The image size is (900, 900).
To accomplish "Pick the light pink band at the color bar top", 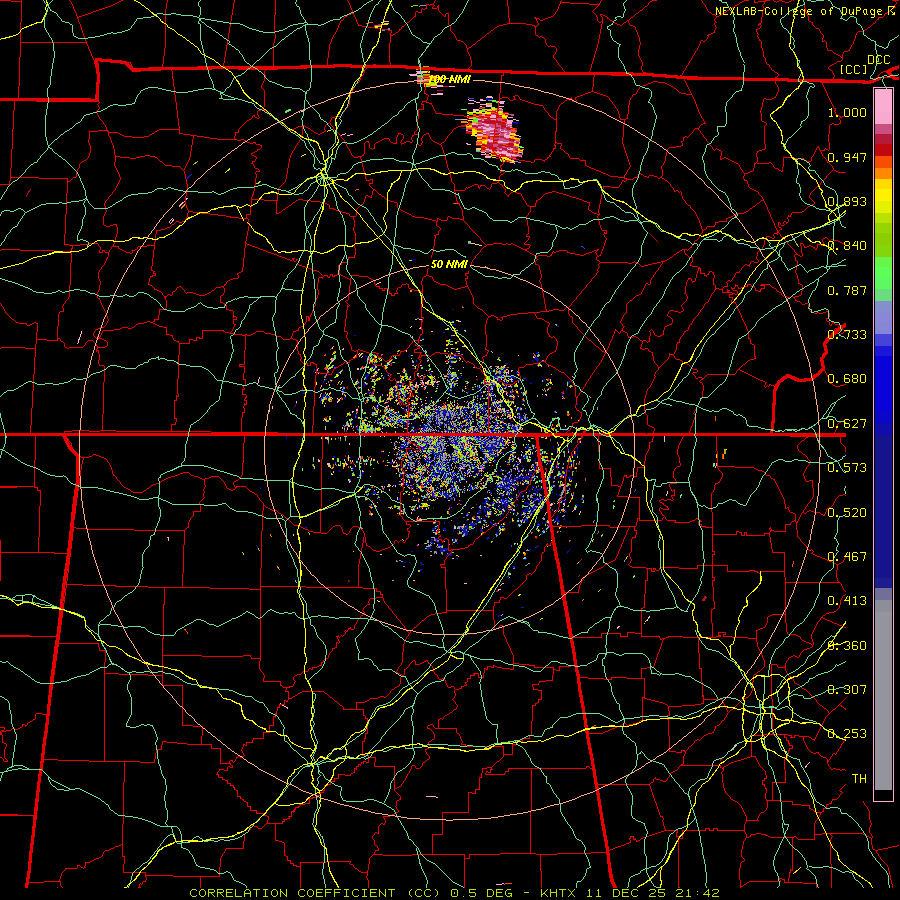I will click(x=883, y=106).
